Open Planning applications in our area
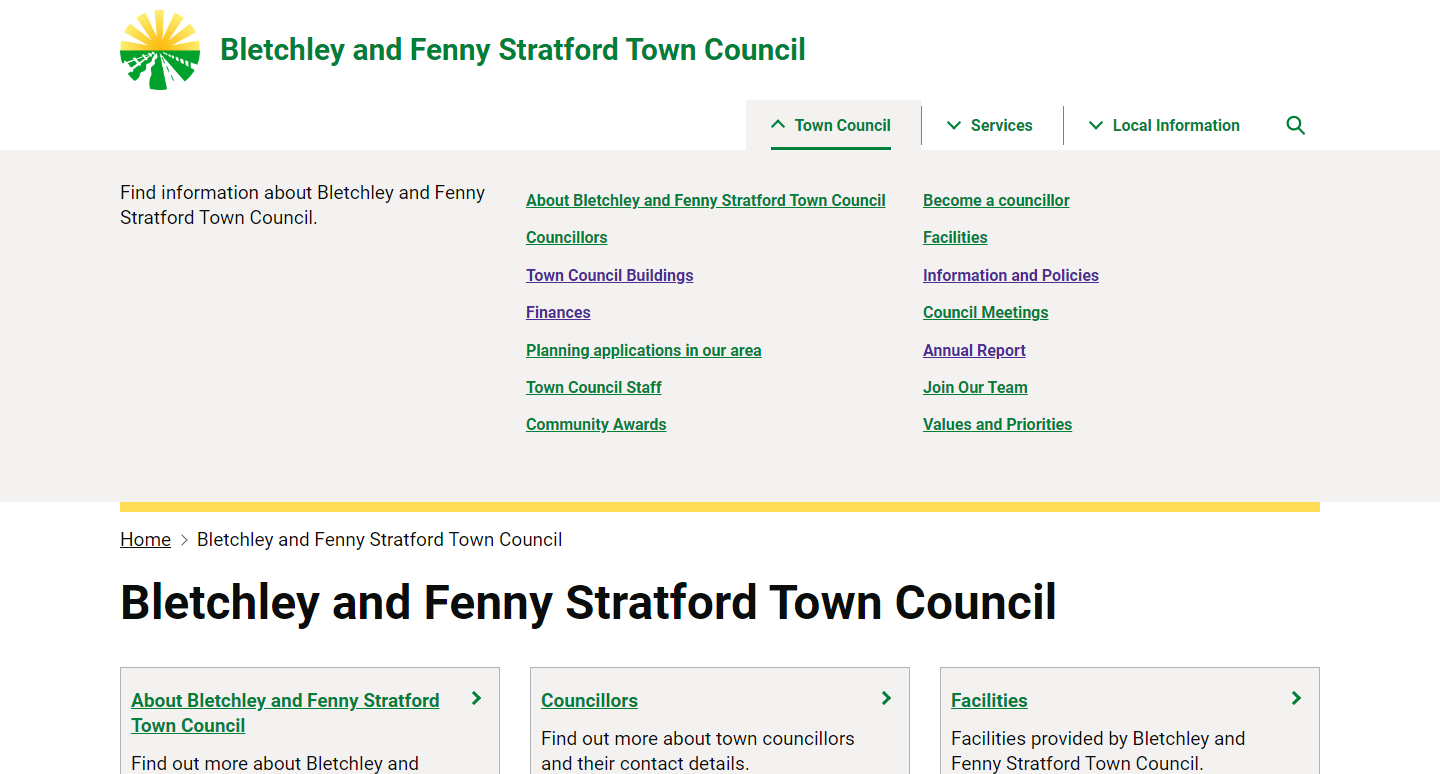This screenshot has height=774, width=1440. (x=644, y=350)
